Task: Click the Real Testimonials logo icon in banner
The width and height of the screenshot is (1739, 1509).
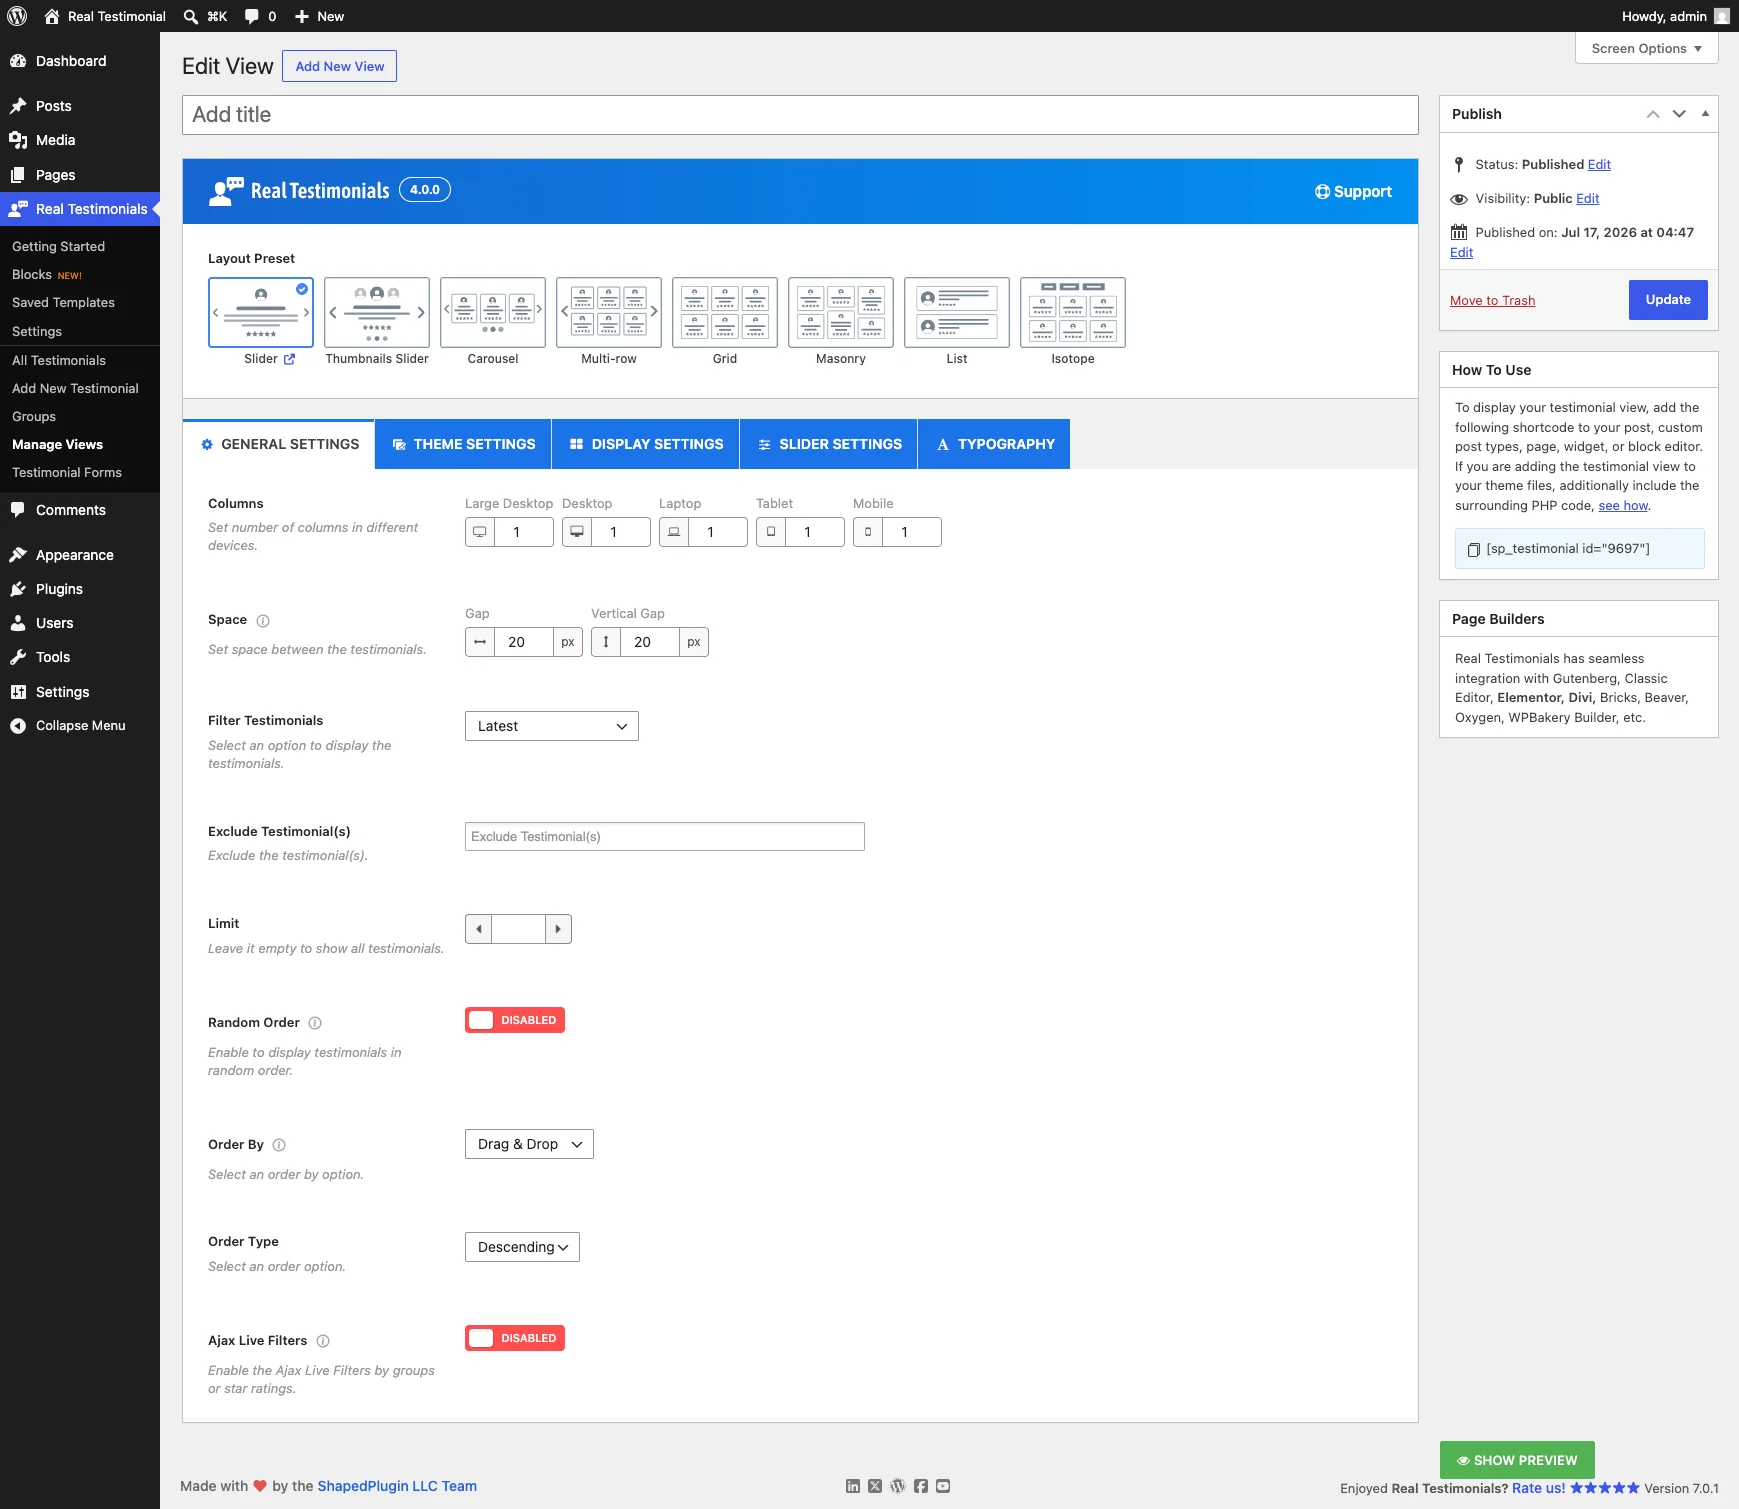Action: (226, 191)
